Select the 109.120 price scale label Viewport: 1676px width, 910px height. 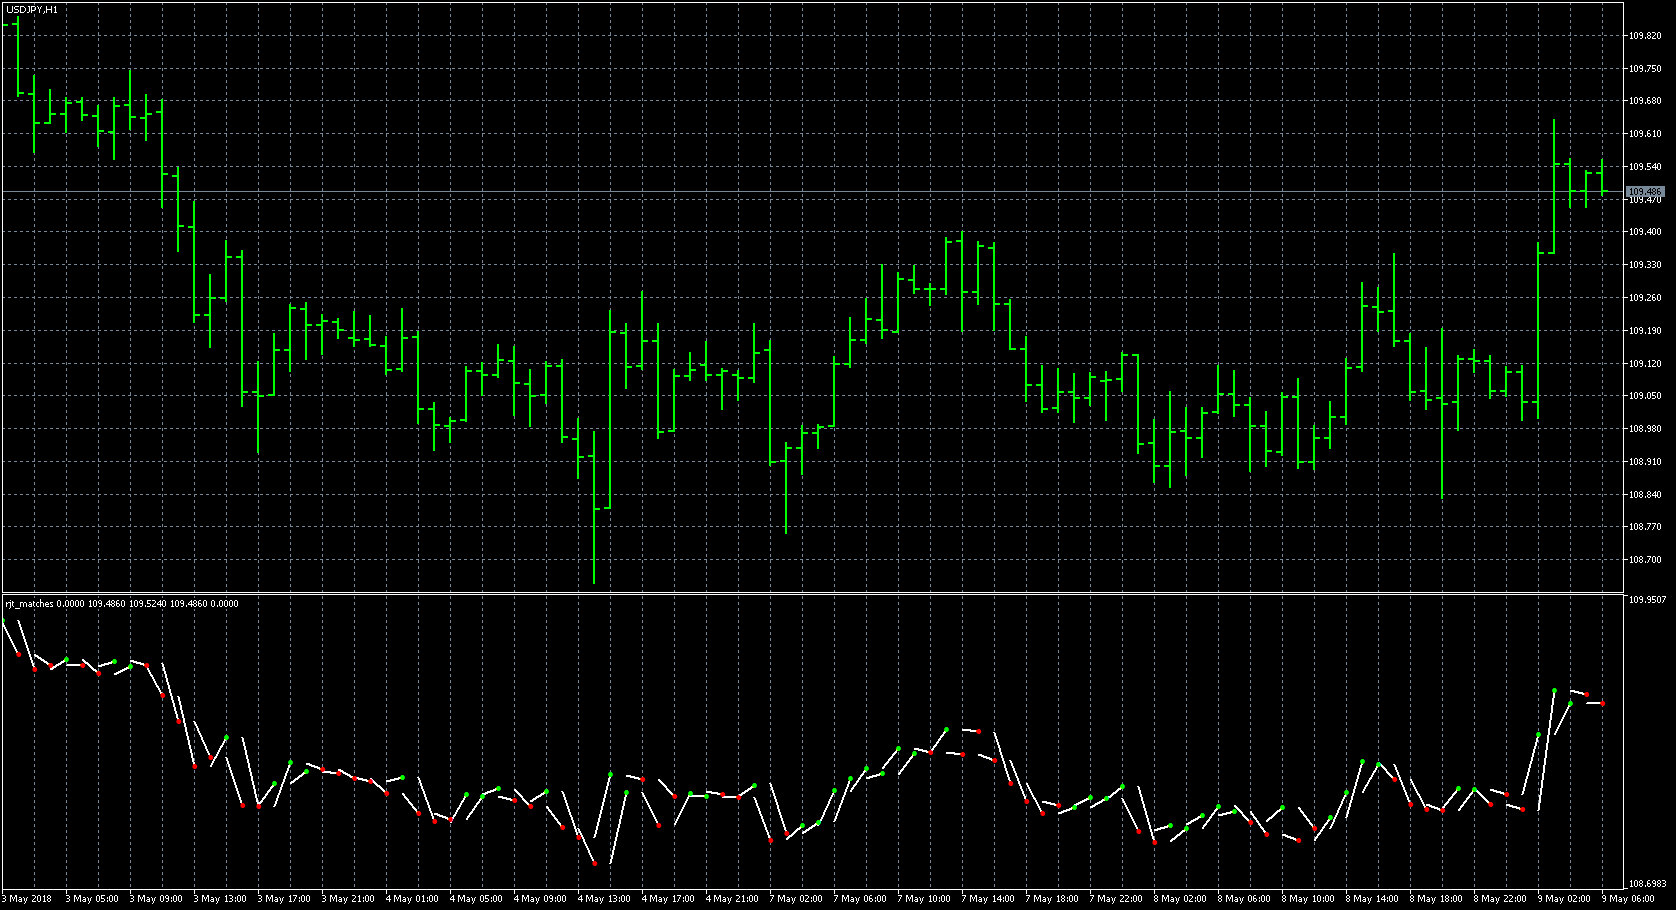coord(1644,364)
